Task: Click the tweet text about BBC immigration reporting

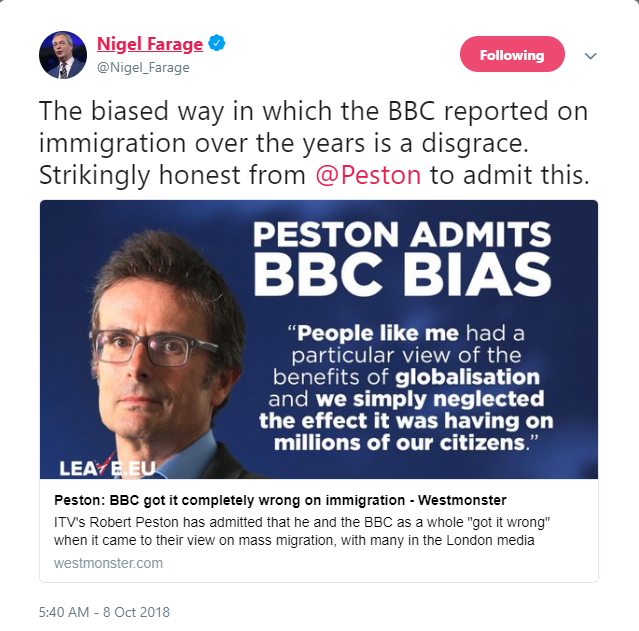Action: click(314, 143)
